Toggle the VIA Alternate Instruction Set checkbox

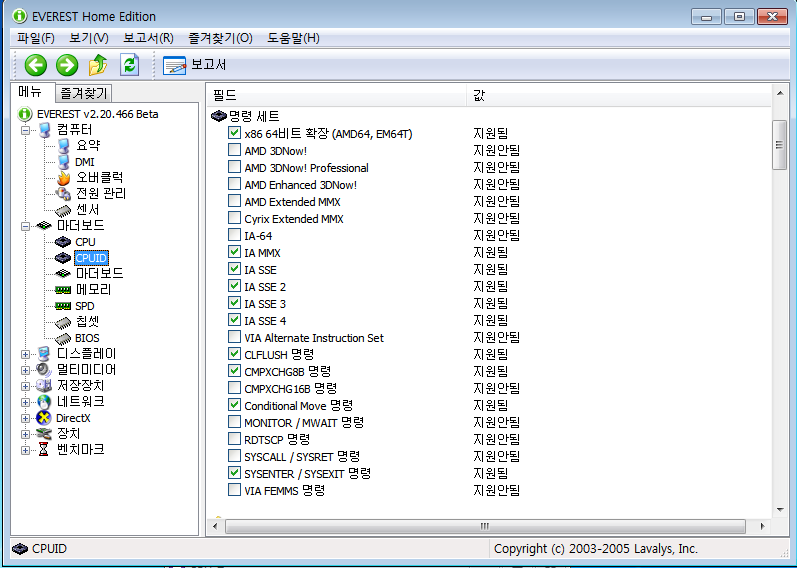(234, 337)
